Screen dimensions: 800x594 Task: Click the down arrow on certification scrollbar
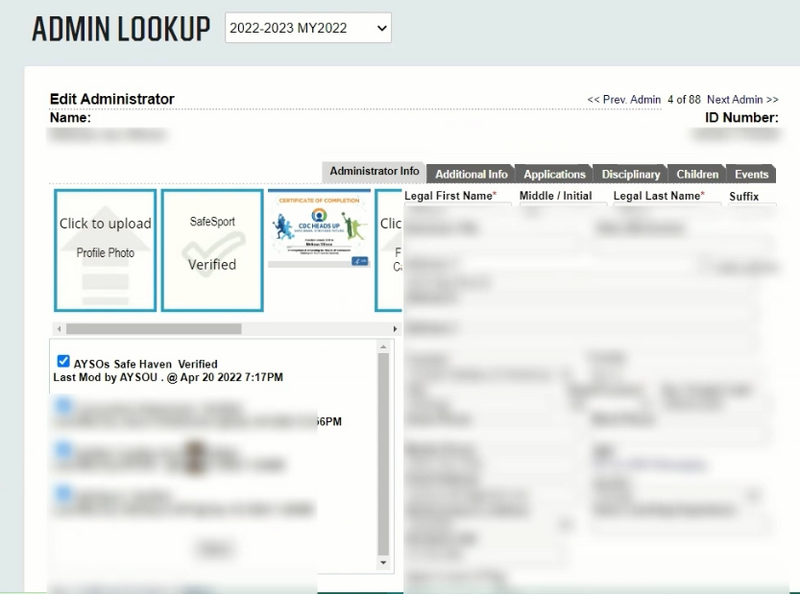pyautogui.click(x=382, y=562)
